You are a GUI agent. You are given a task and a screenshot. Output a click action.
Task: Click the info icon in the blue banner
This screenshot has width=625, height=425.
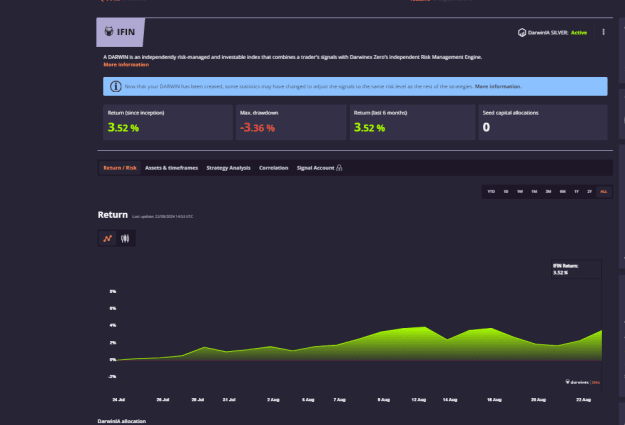click(116, 87)
